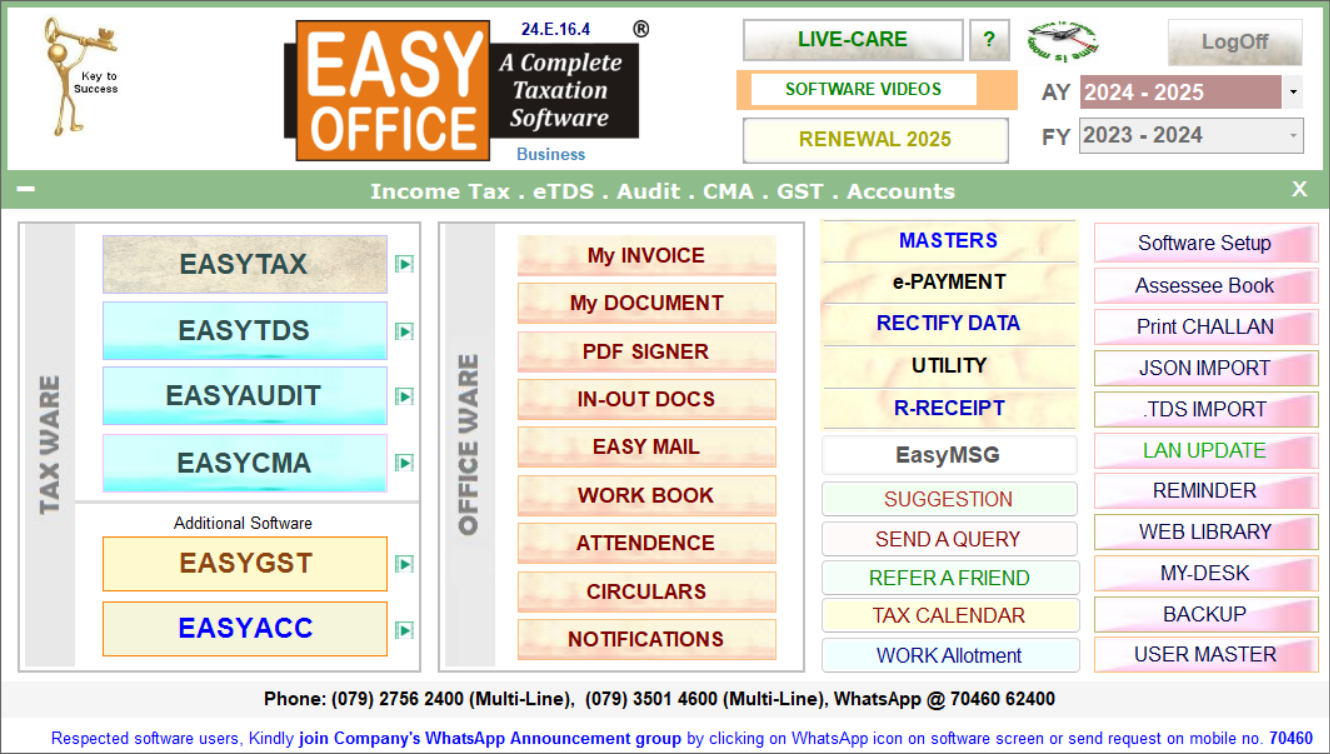Launch the EASYCMA module
The height and width of the screenshot is (754, 1330).
tap(244, 463)
